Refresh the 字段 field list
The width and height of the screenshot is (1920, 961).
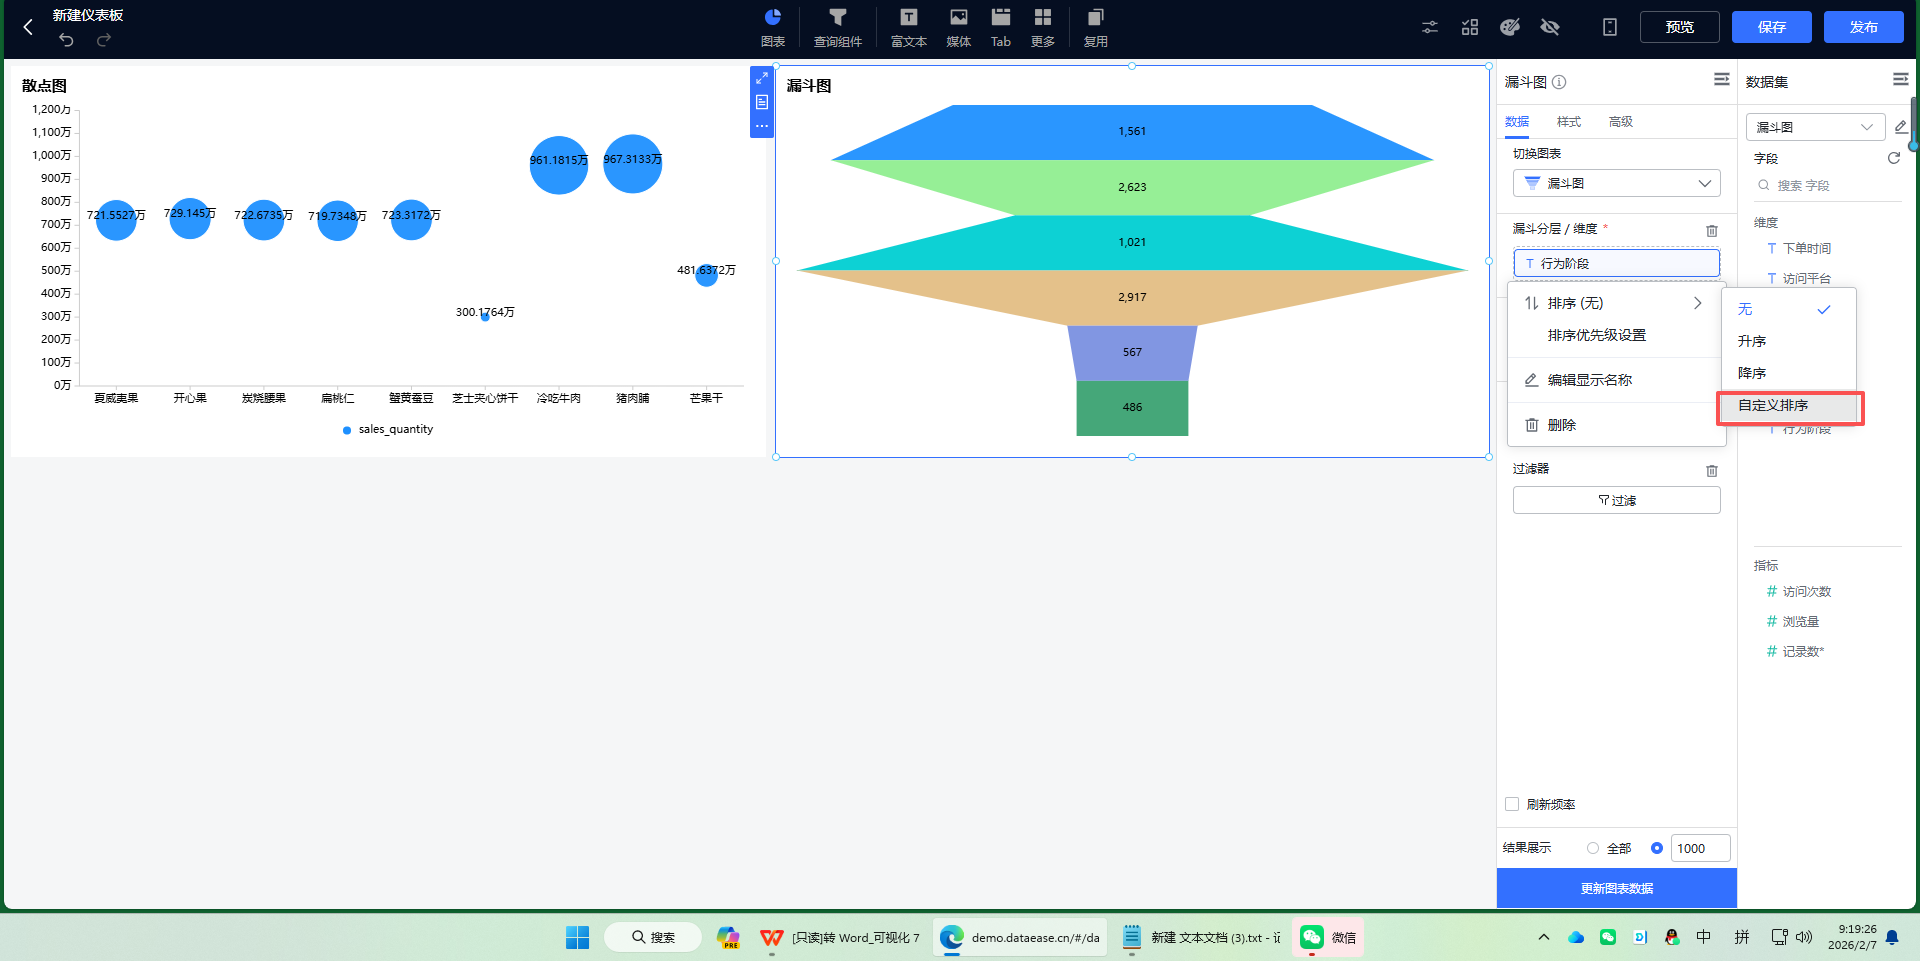point(1894,158)
